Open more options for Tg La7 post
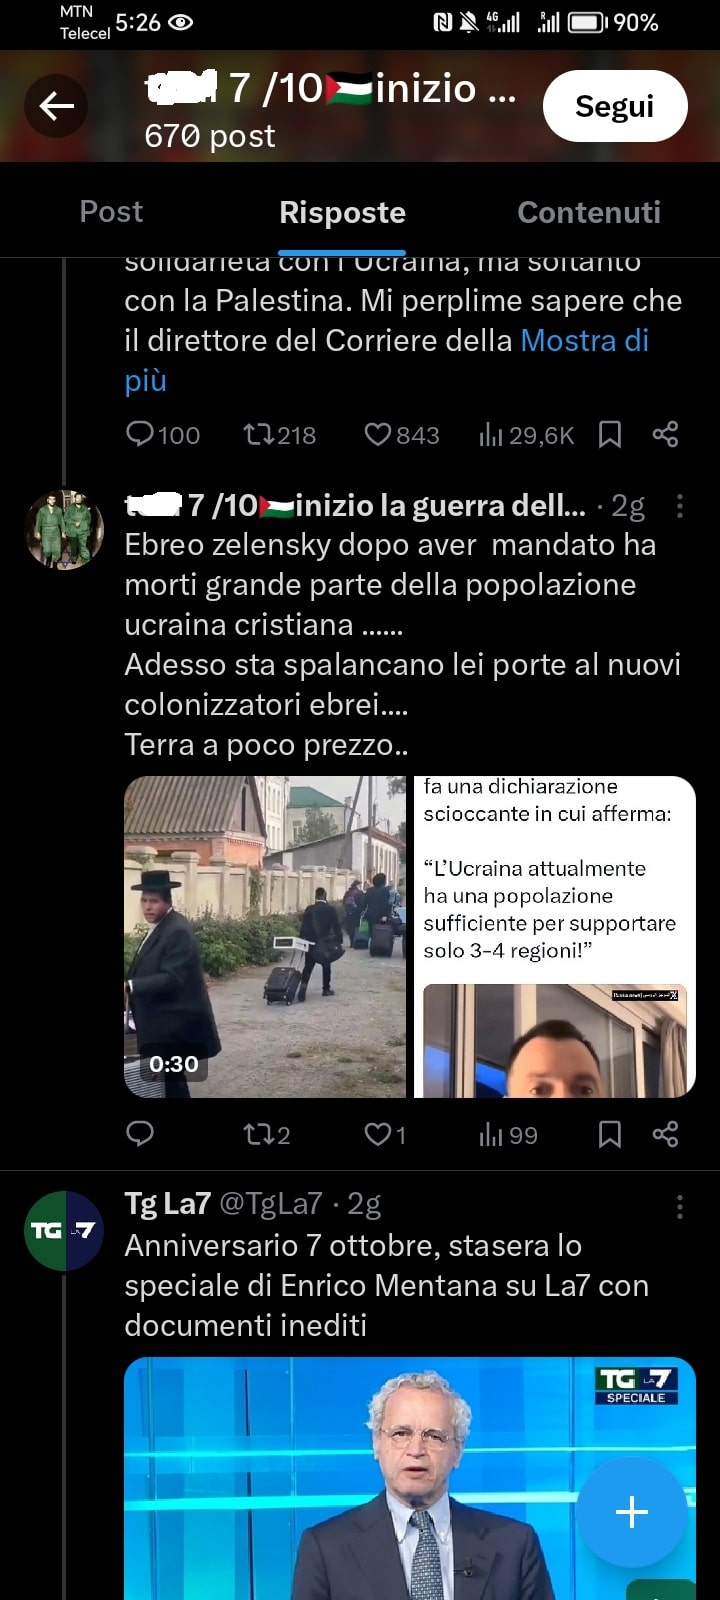Viewport: 720px width, 1600px height. point(680,1207)
